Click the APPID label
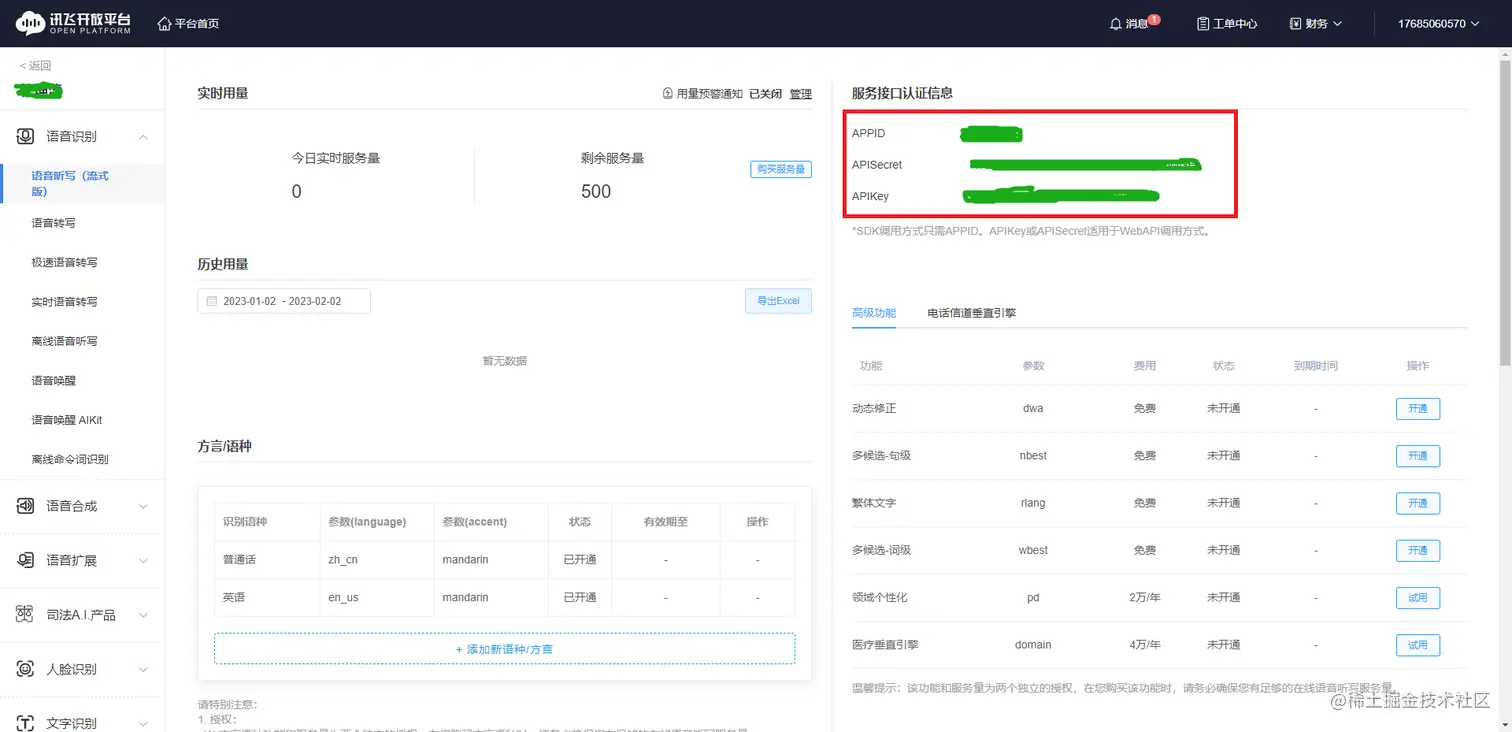The height and width of the screenshot is (732, 1512). tap(868, 133)
